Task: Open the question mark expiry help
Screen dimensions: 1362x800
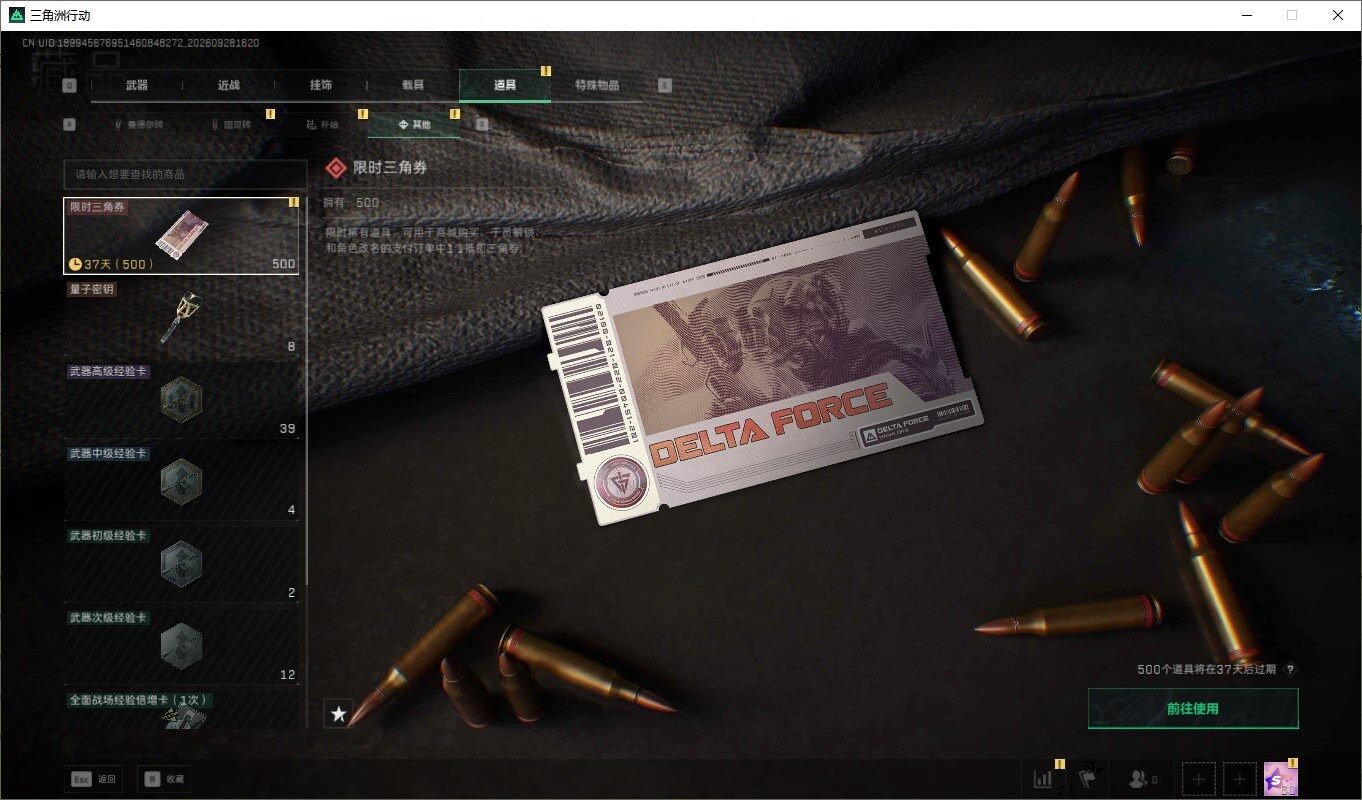Action: pos(1290,670)
